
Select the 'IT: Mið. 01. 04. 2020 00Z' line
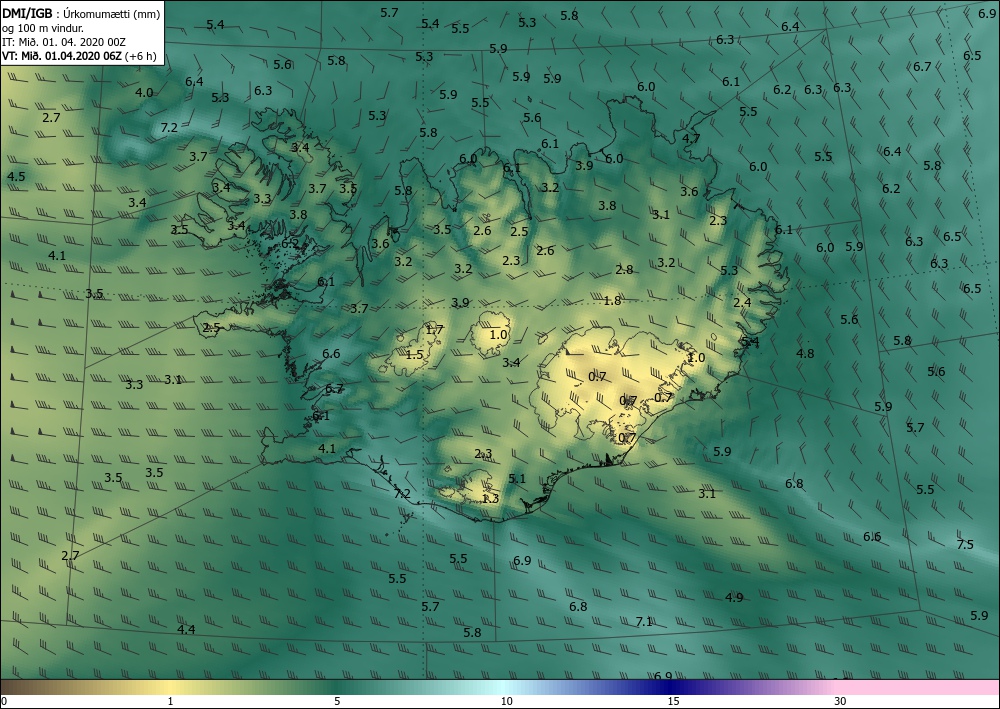click(x=64, y=42)
